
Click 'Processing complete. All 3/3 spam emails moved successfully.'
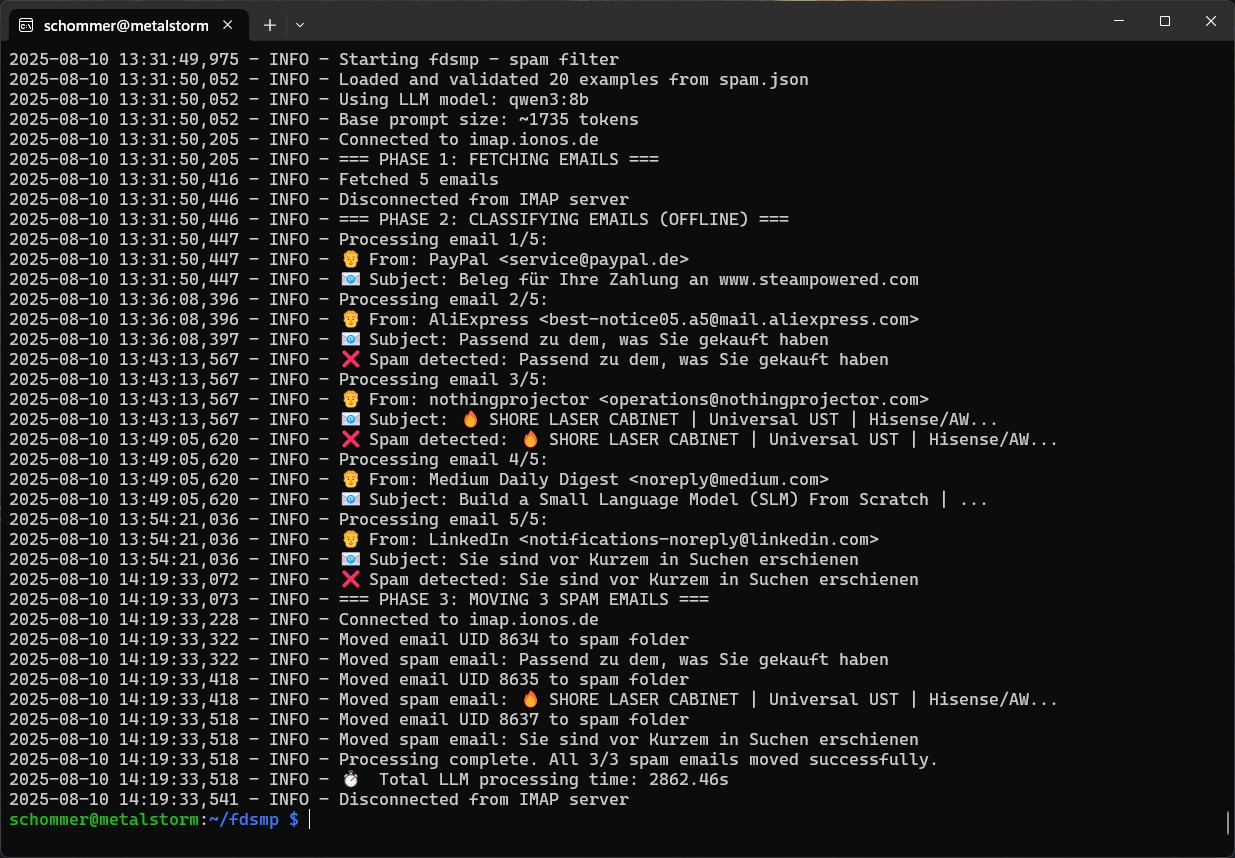[639, 759]
